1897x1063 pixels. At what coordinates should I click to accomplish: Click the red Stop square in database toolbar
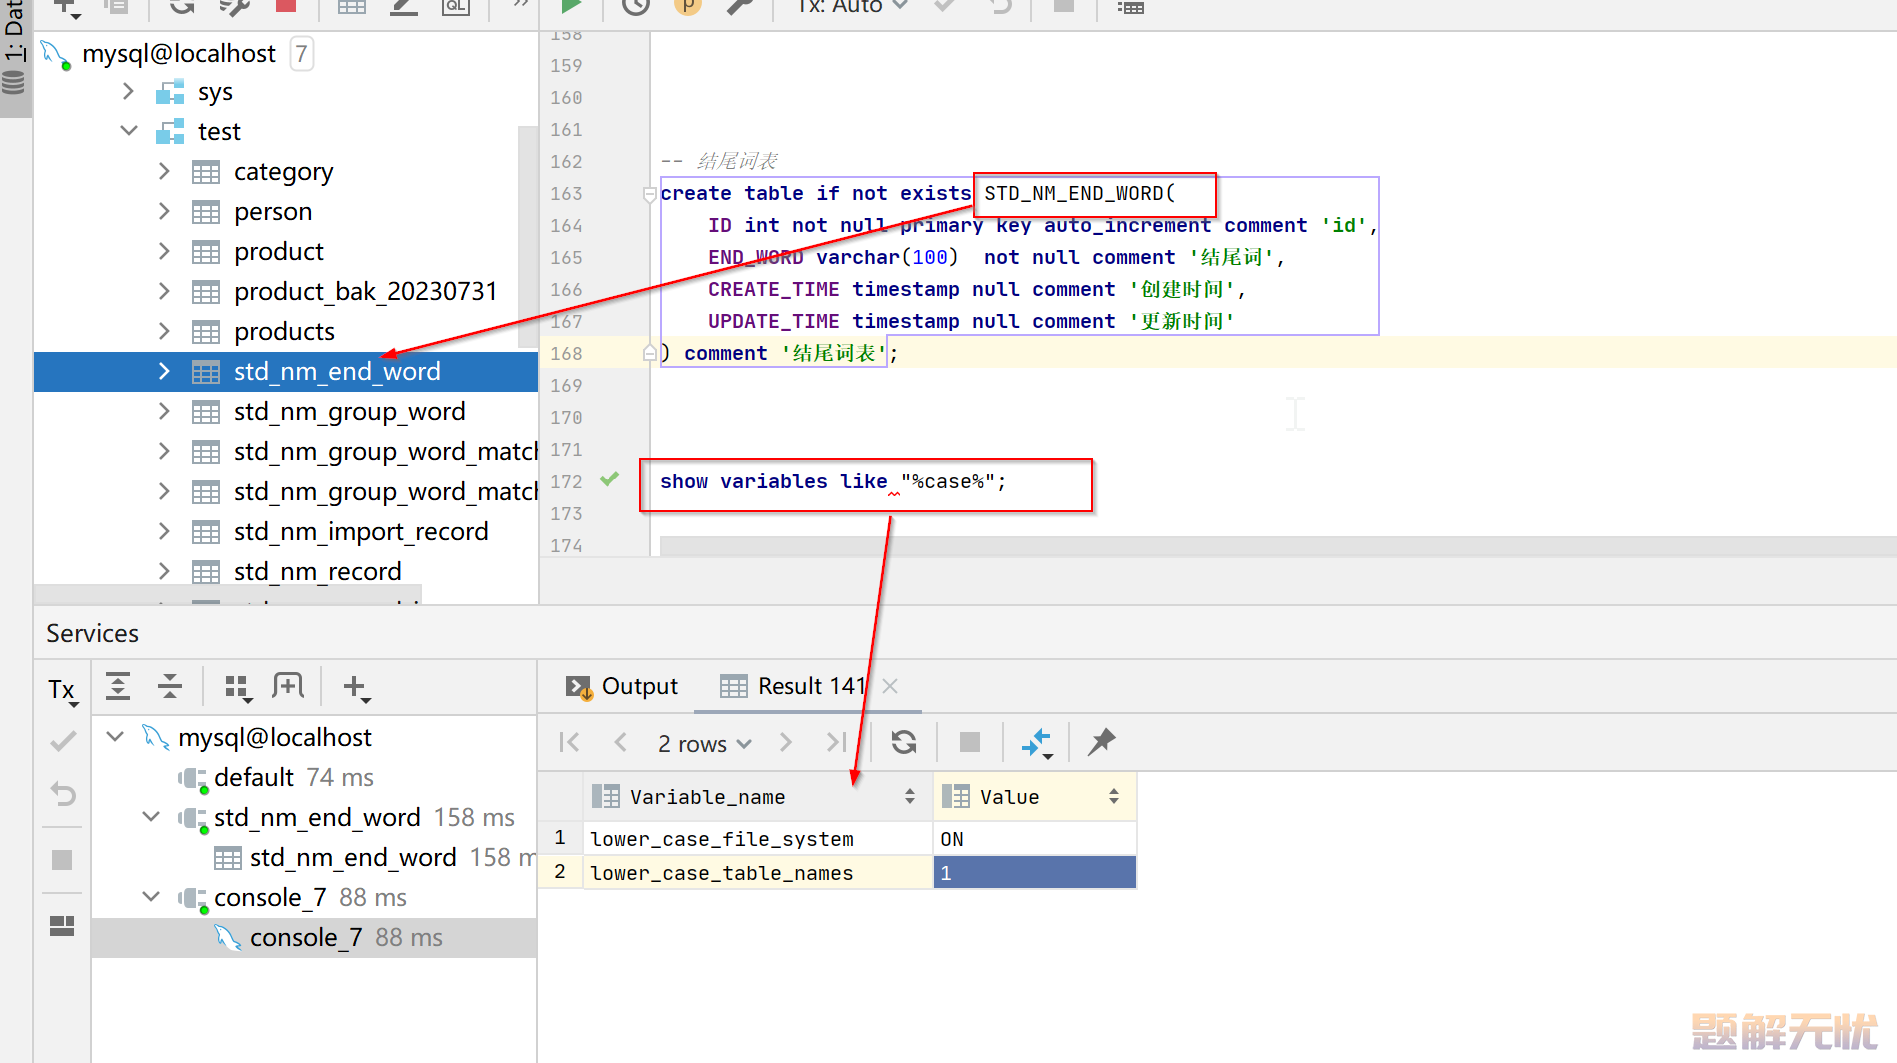pos(286,5)
